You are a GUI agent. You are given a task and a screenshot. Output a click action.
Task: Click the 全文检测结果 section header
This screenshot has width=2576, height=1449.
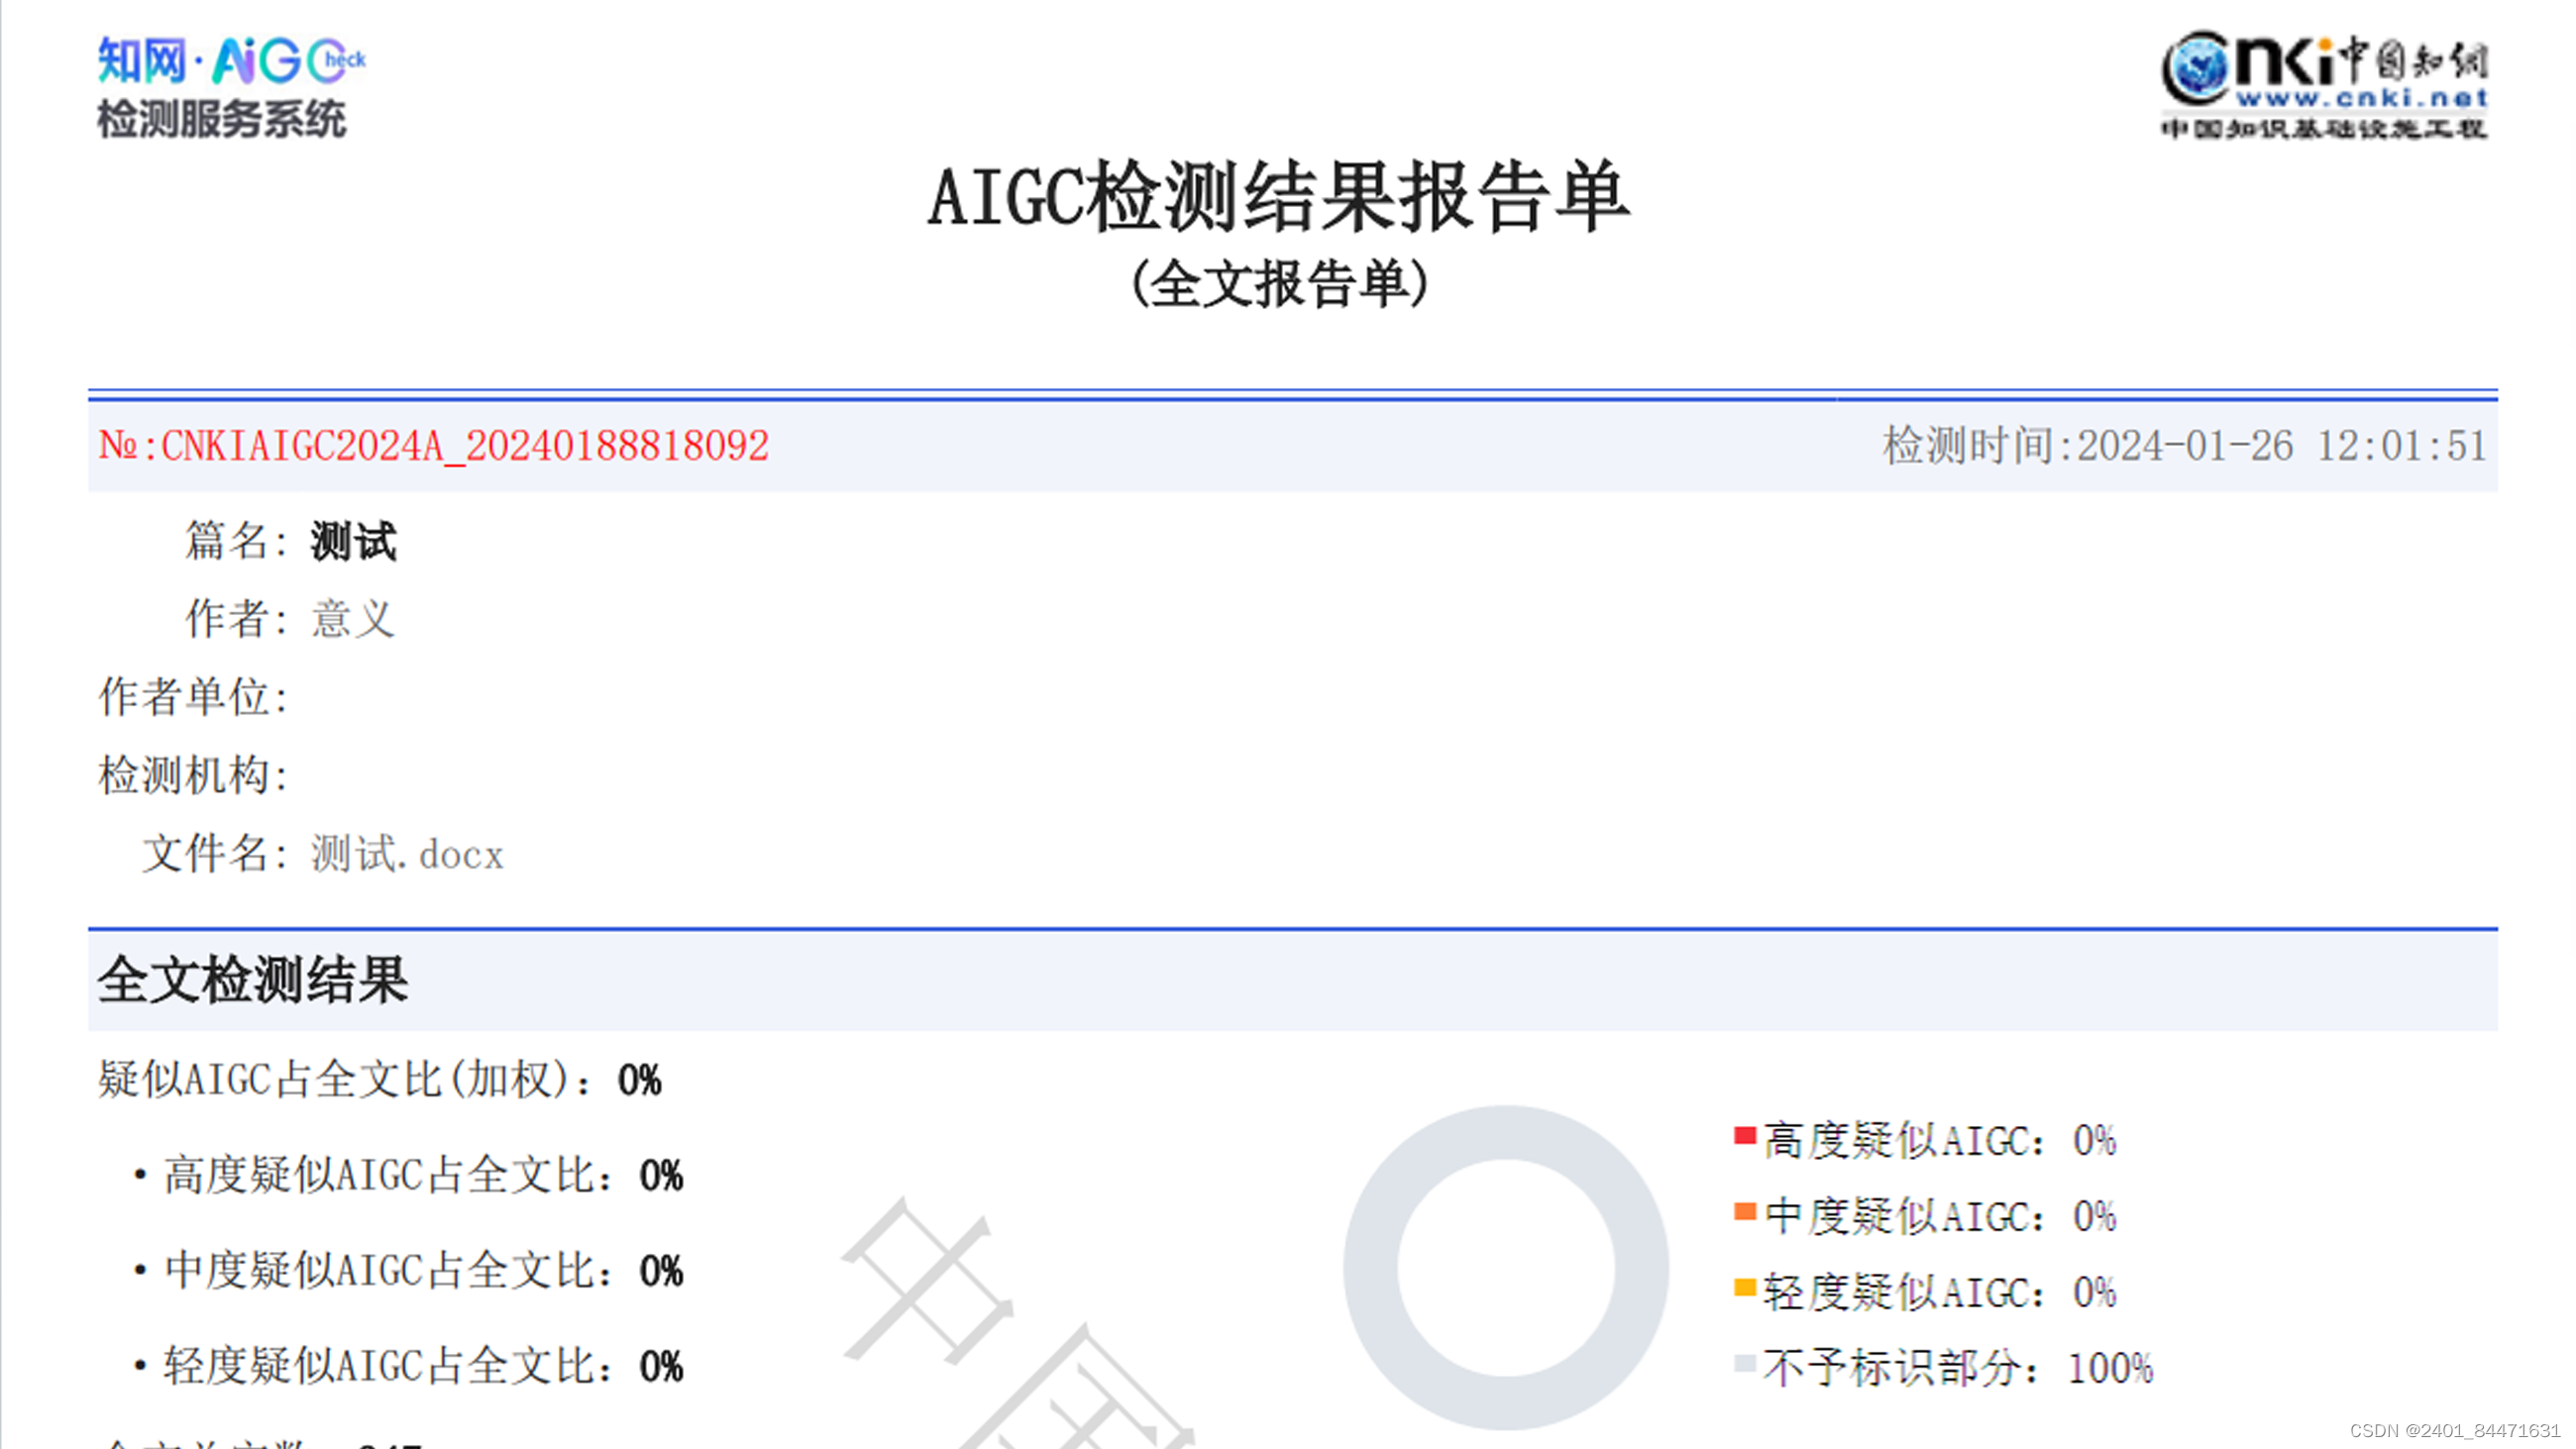[253, 980]
